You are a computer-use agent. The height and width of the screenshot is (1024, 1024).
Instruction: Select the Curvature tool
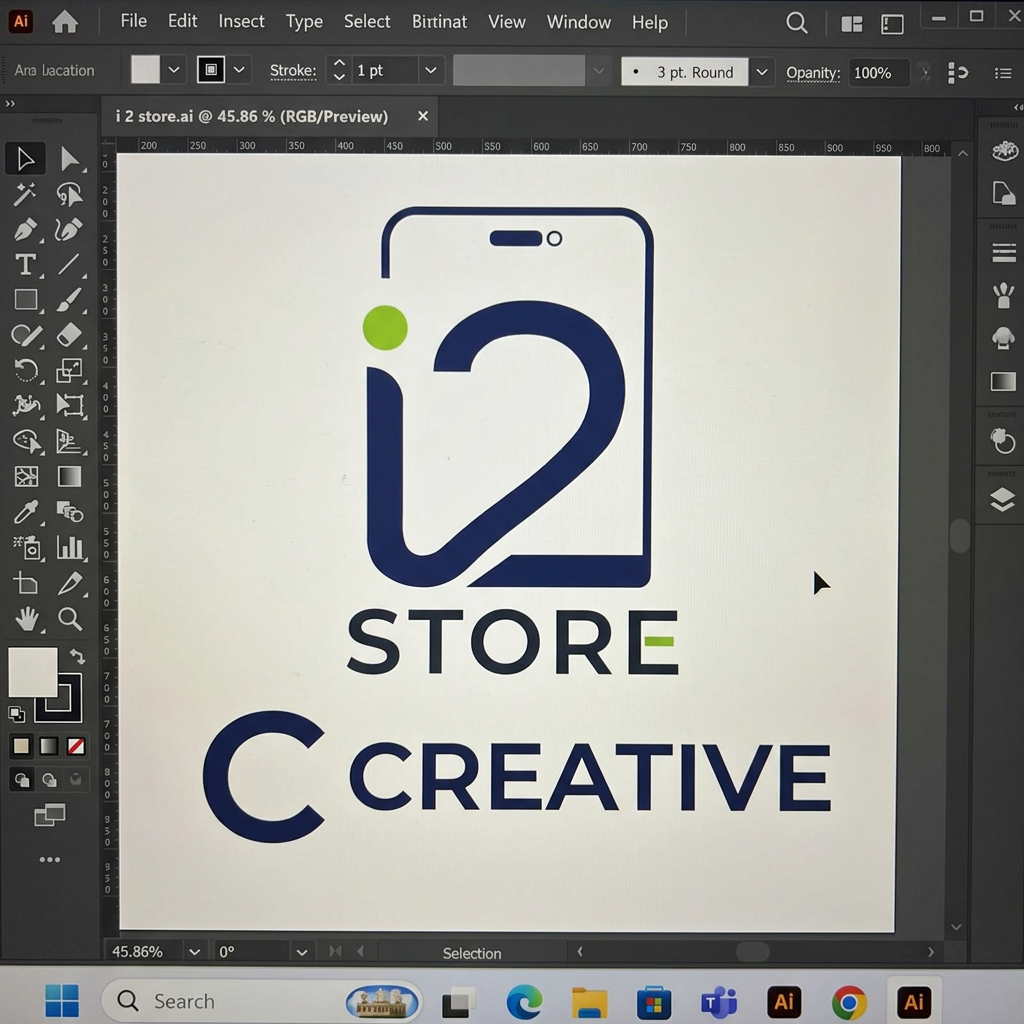(69, 229)
